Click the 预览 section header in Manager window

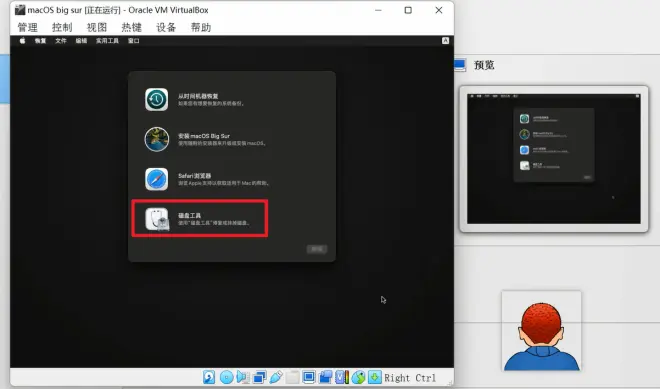pos(484,65)
